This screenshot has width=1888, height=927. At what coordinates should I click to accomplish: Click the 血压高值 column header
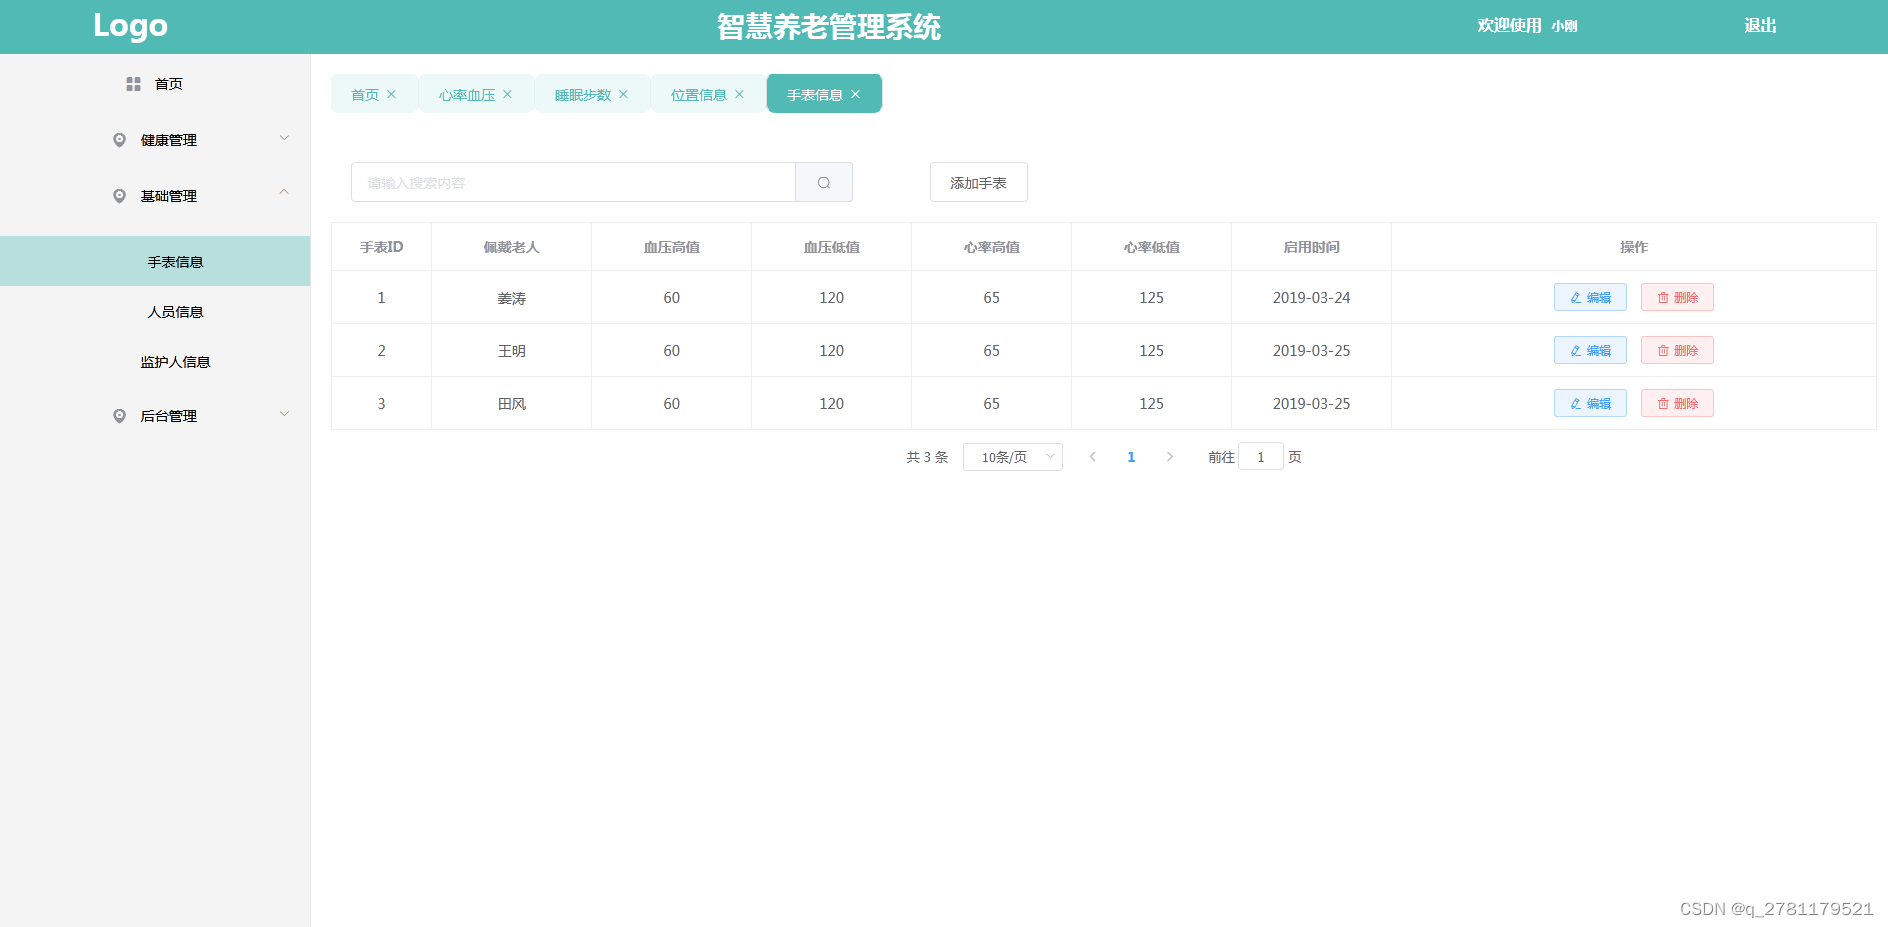[671, 247]
